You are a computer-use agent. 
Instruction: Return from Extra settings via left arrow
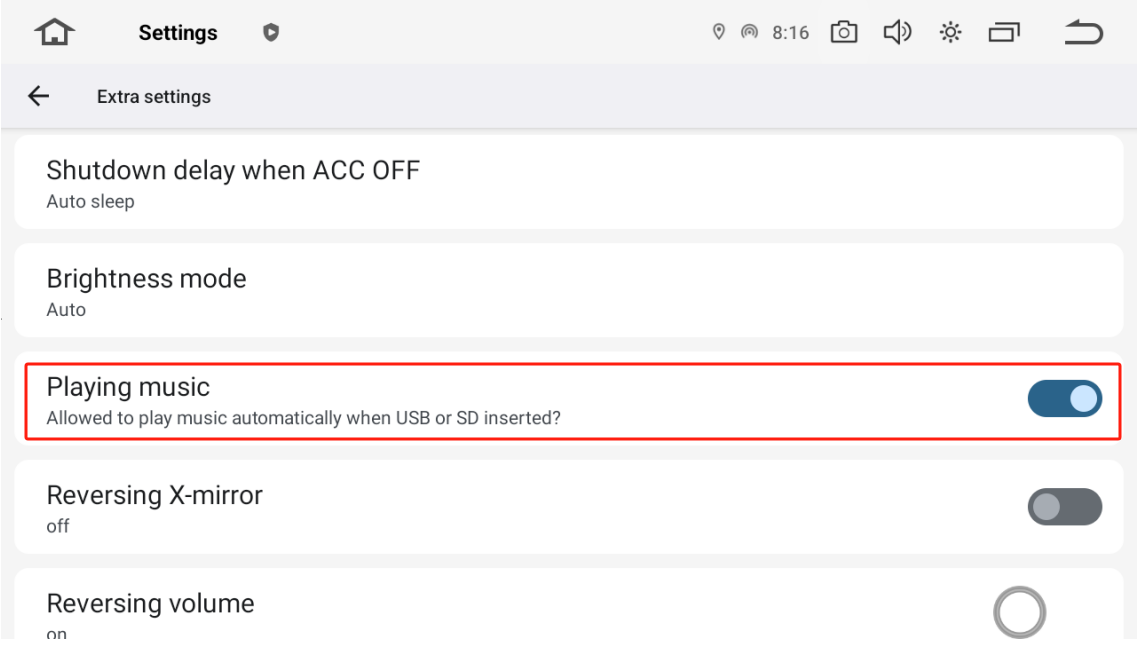point(38,96)
